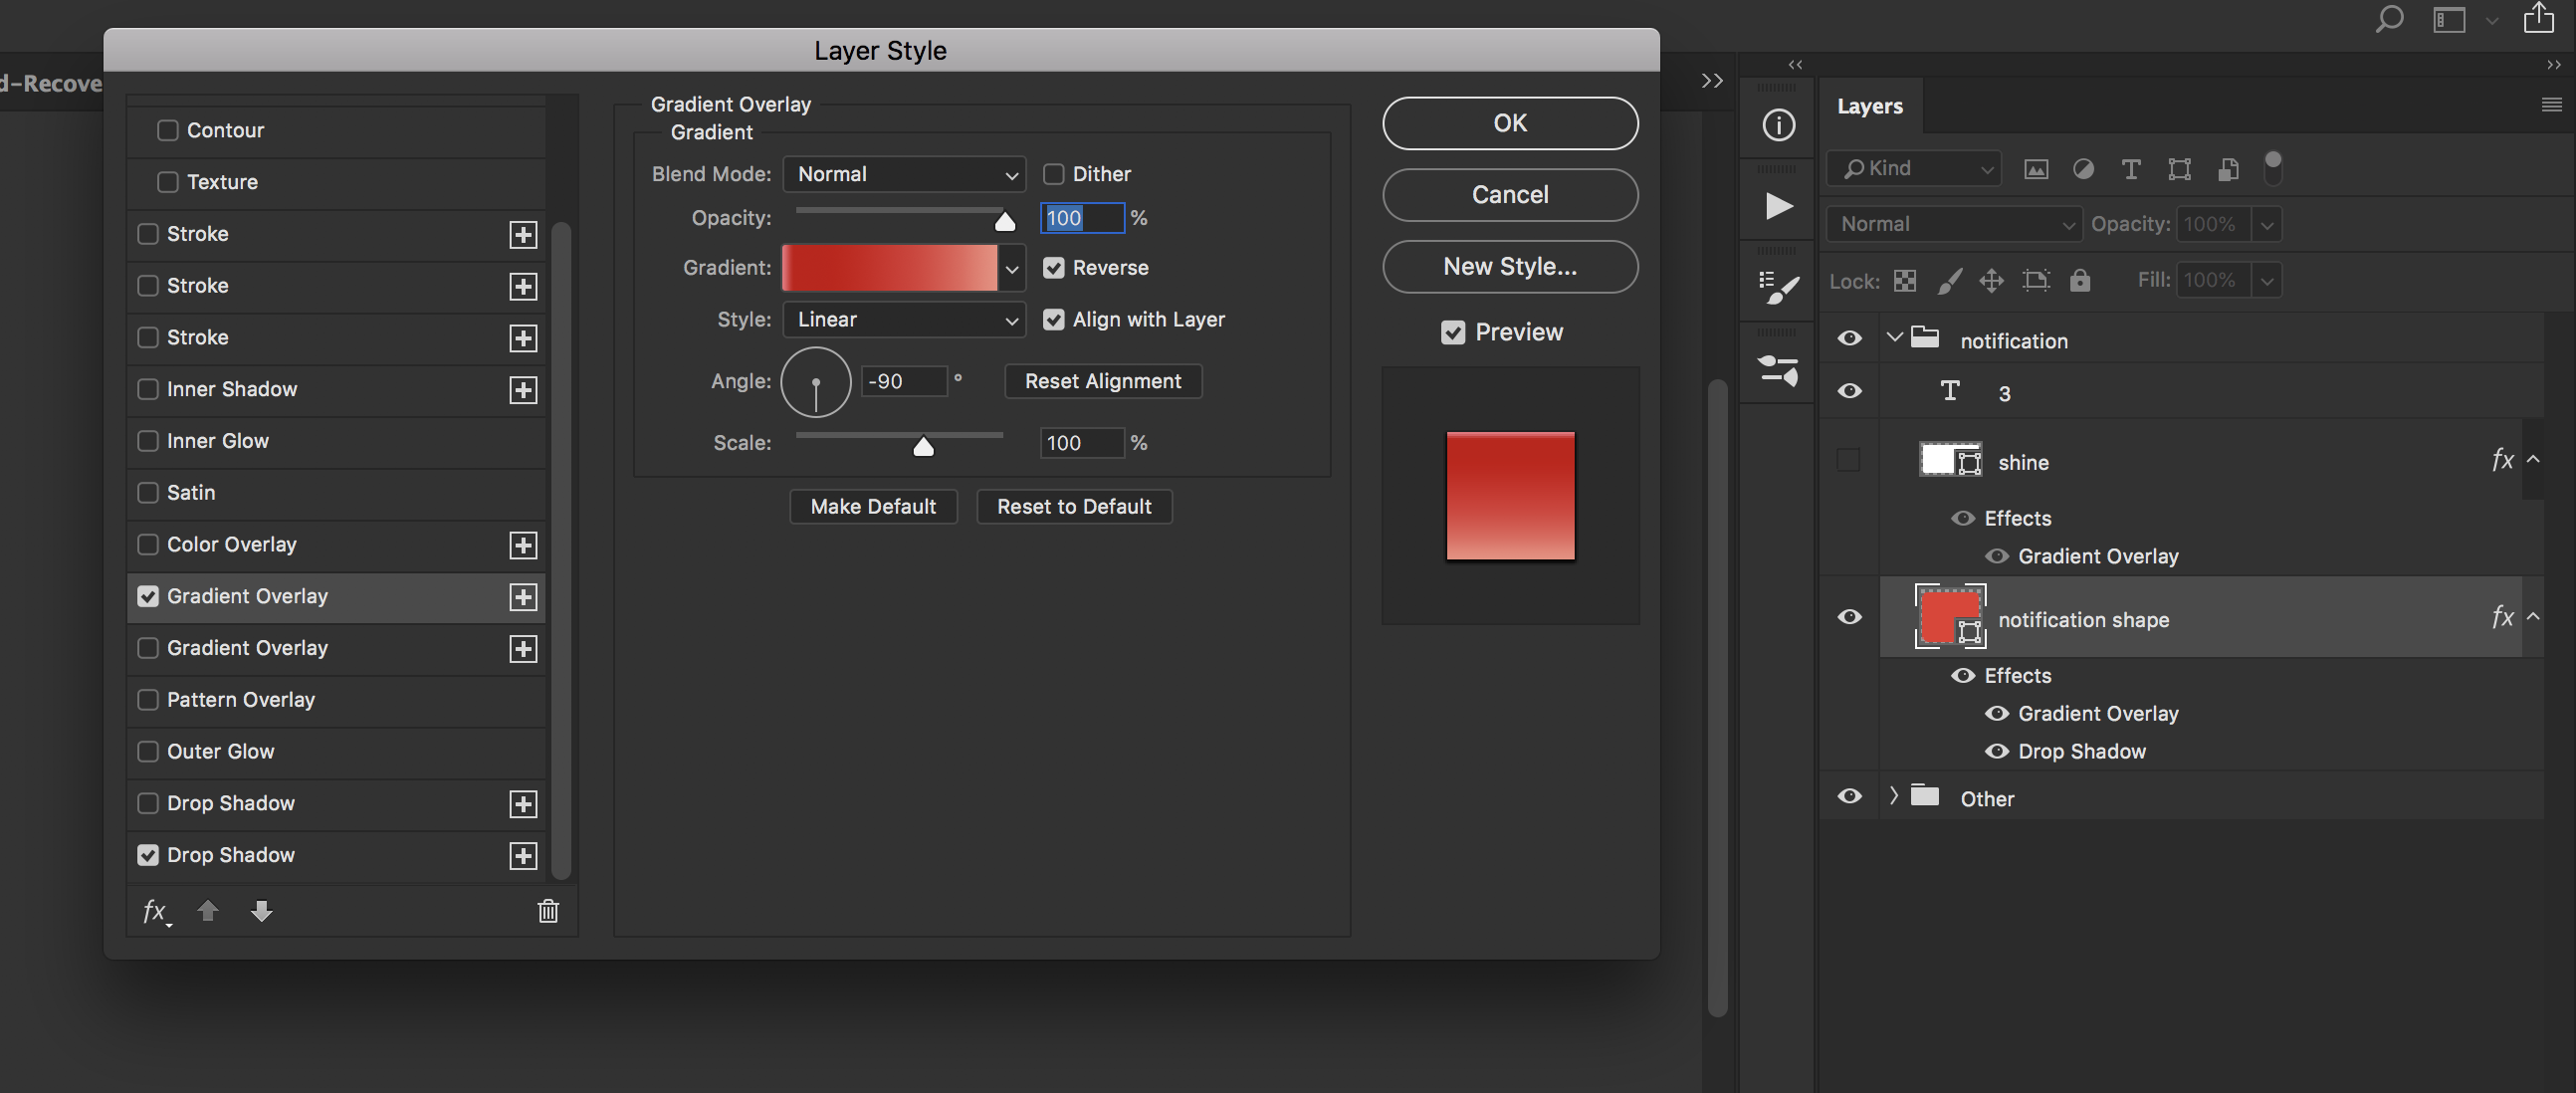The height and width of the screenshot is (1093, 2576).
Task: Open the Kind filter dropdown
Action: [1913, 169]
